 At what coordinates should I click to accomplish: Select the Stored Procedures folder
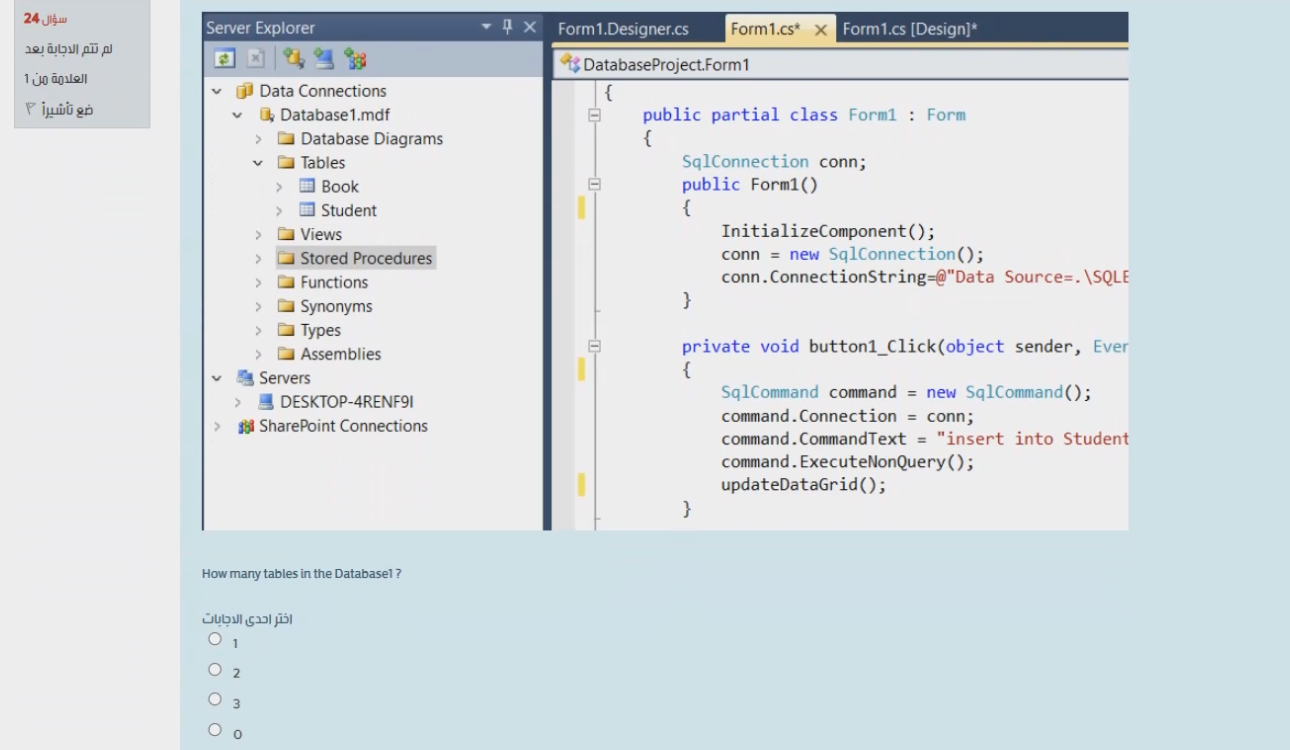365,258
